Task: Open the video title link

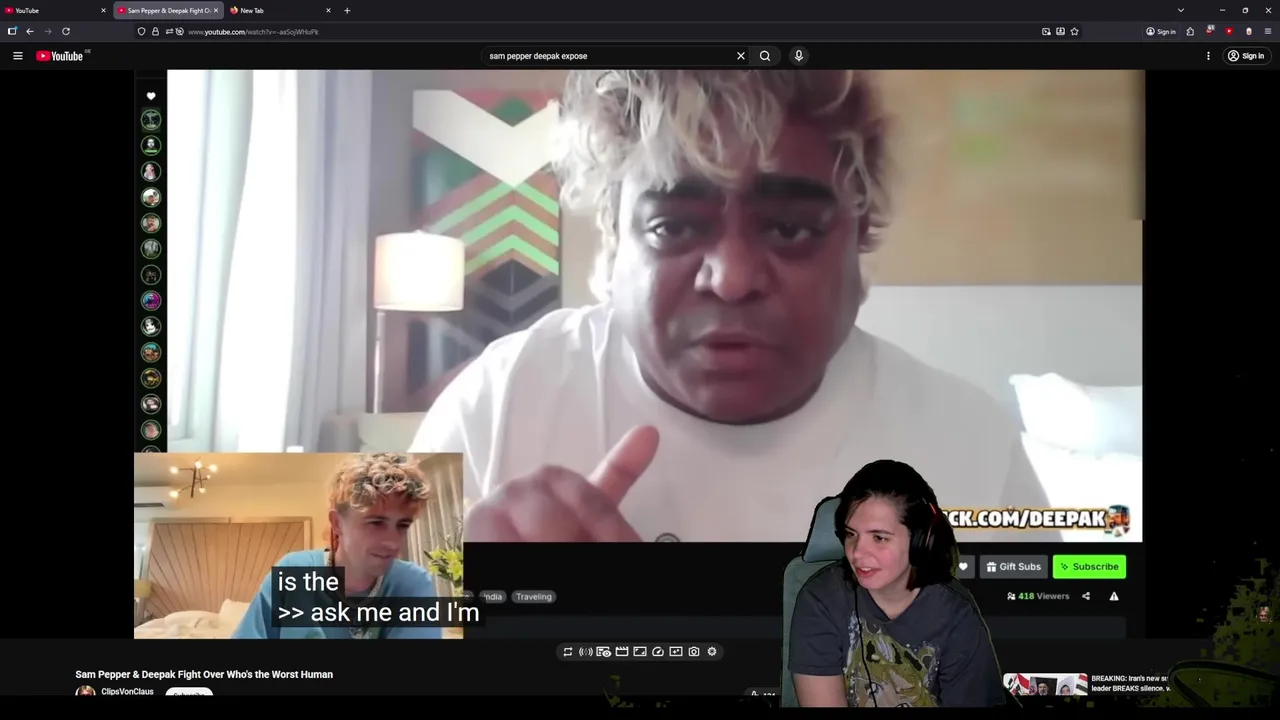Action: pyautogui.click(x=204, y=675)
